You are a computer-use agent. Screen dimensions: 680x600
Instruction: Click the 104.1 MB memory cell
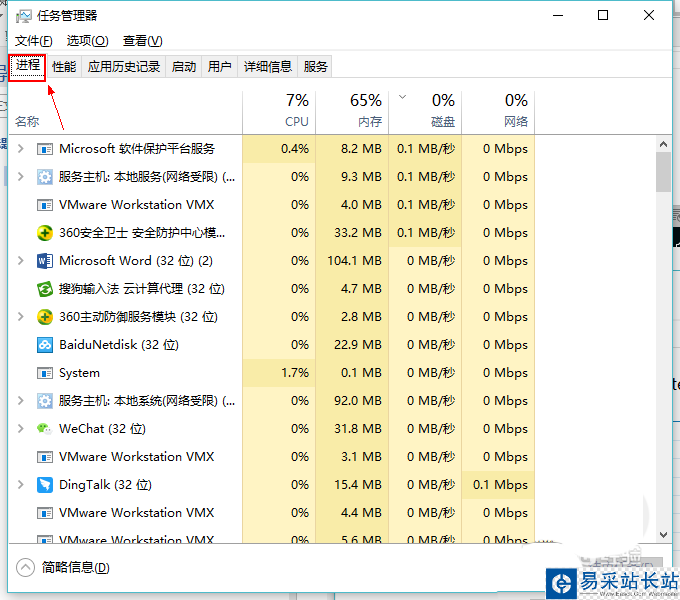tap(352, 261)
